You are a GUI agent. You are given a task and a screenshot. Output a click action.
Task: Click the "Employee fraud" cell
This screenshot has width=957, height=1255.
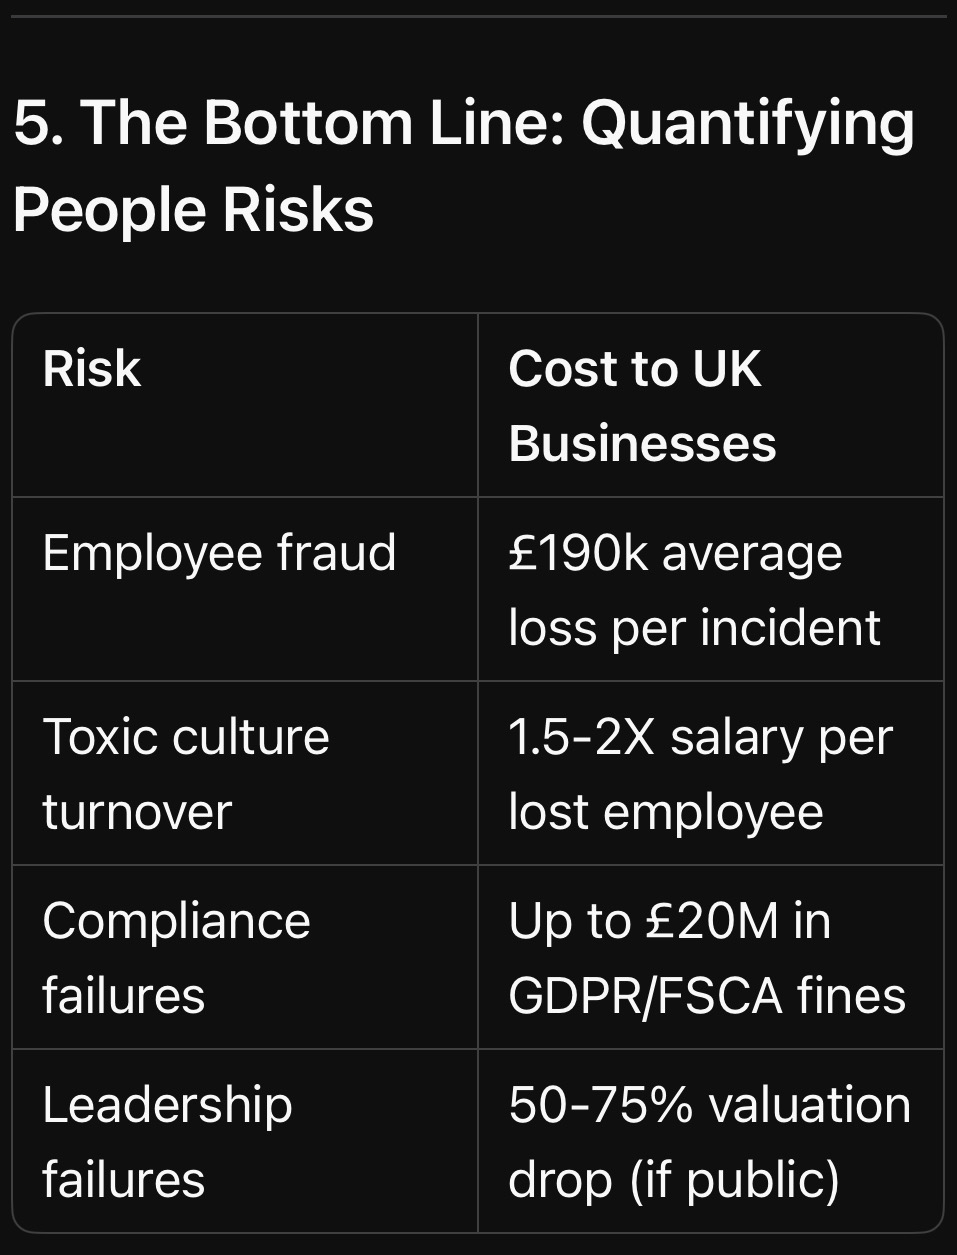[x=219, y=552]
